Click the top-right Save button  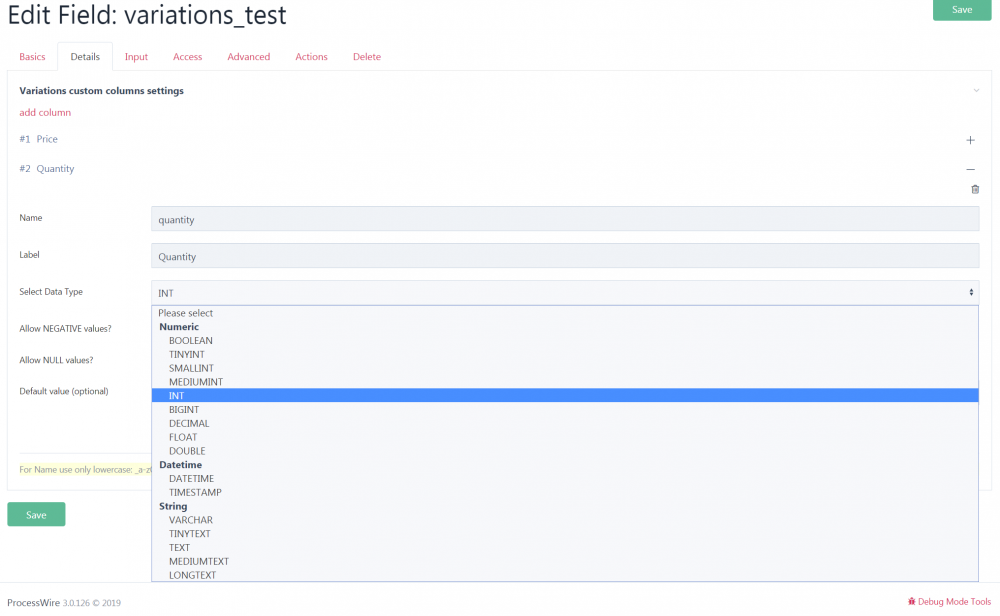click(x=962, y=10)
